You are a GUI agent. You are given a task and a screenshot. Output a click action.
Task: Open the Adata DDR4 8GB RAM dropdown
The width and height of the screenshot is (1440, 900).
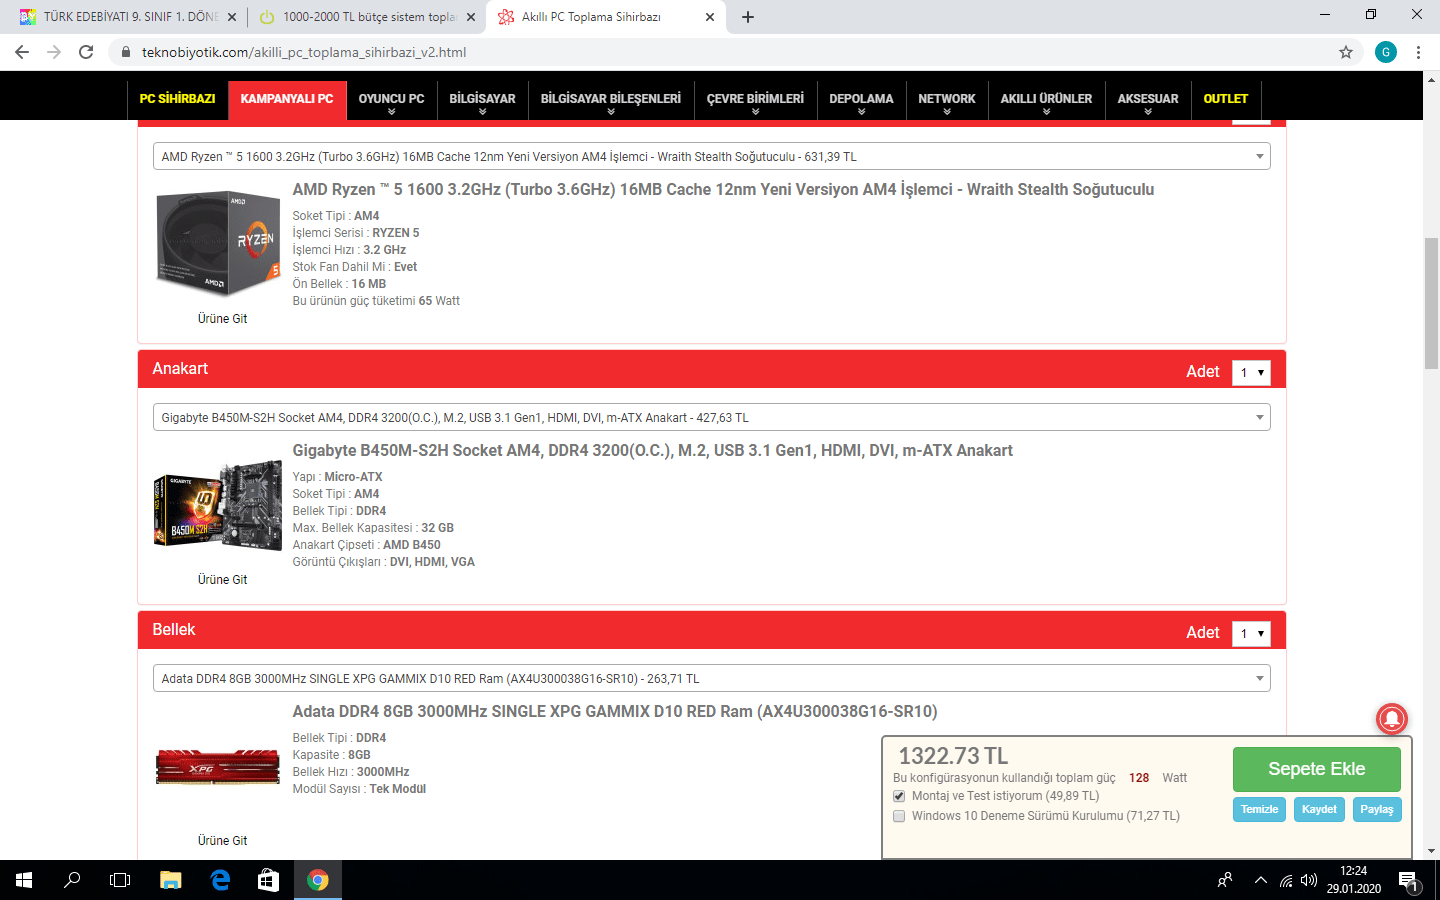click(711, 678)
